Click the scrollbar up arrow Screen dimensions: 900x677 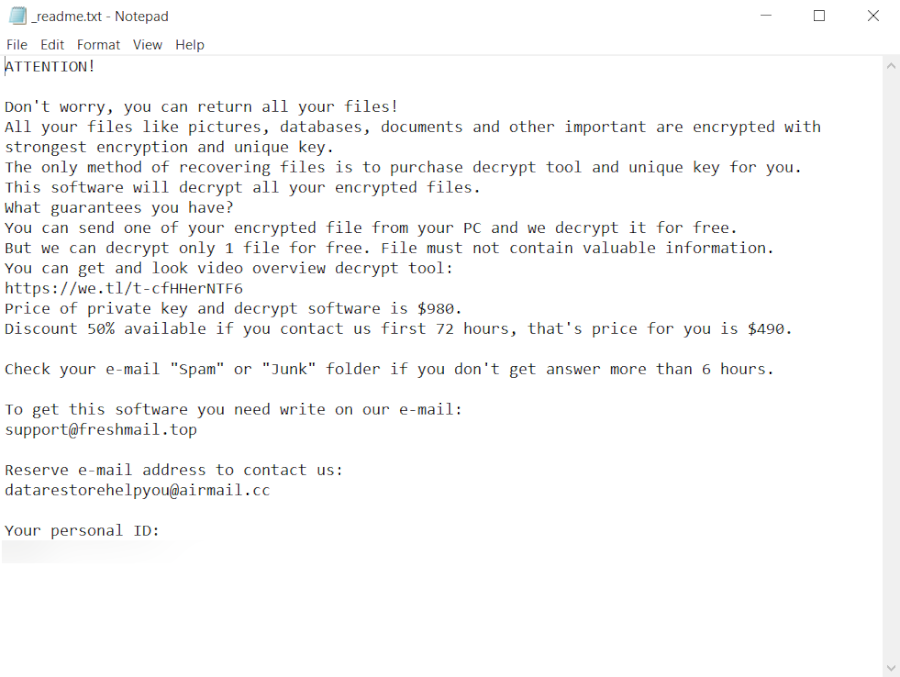click(891, 66)
